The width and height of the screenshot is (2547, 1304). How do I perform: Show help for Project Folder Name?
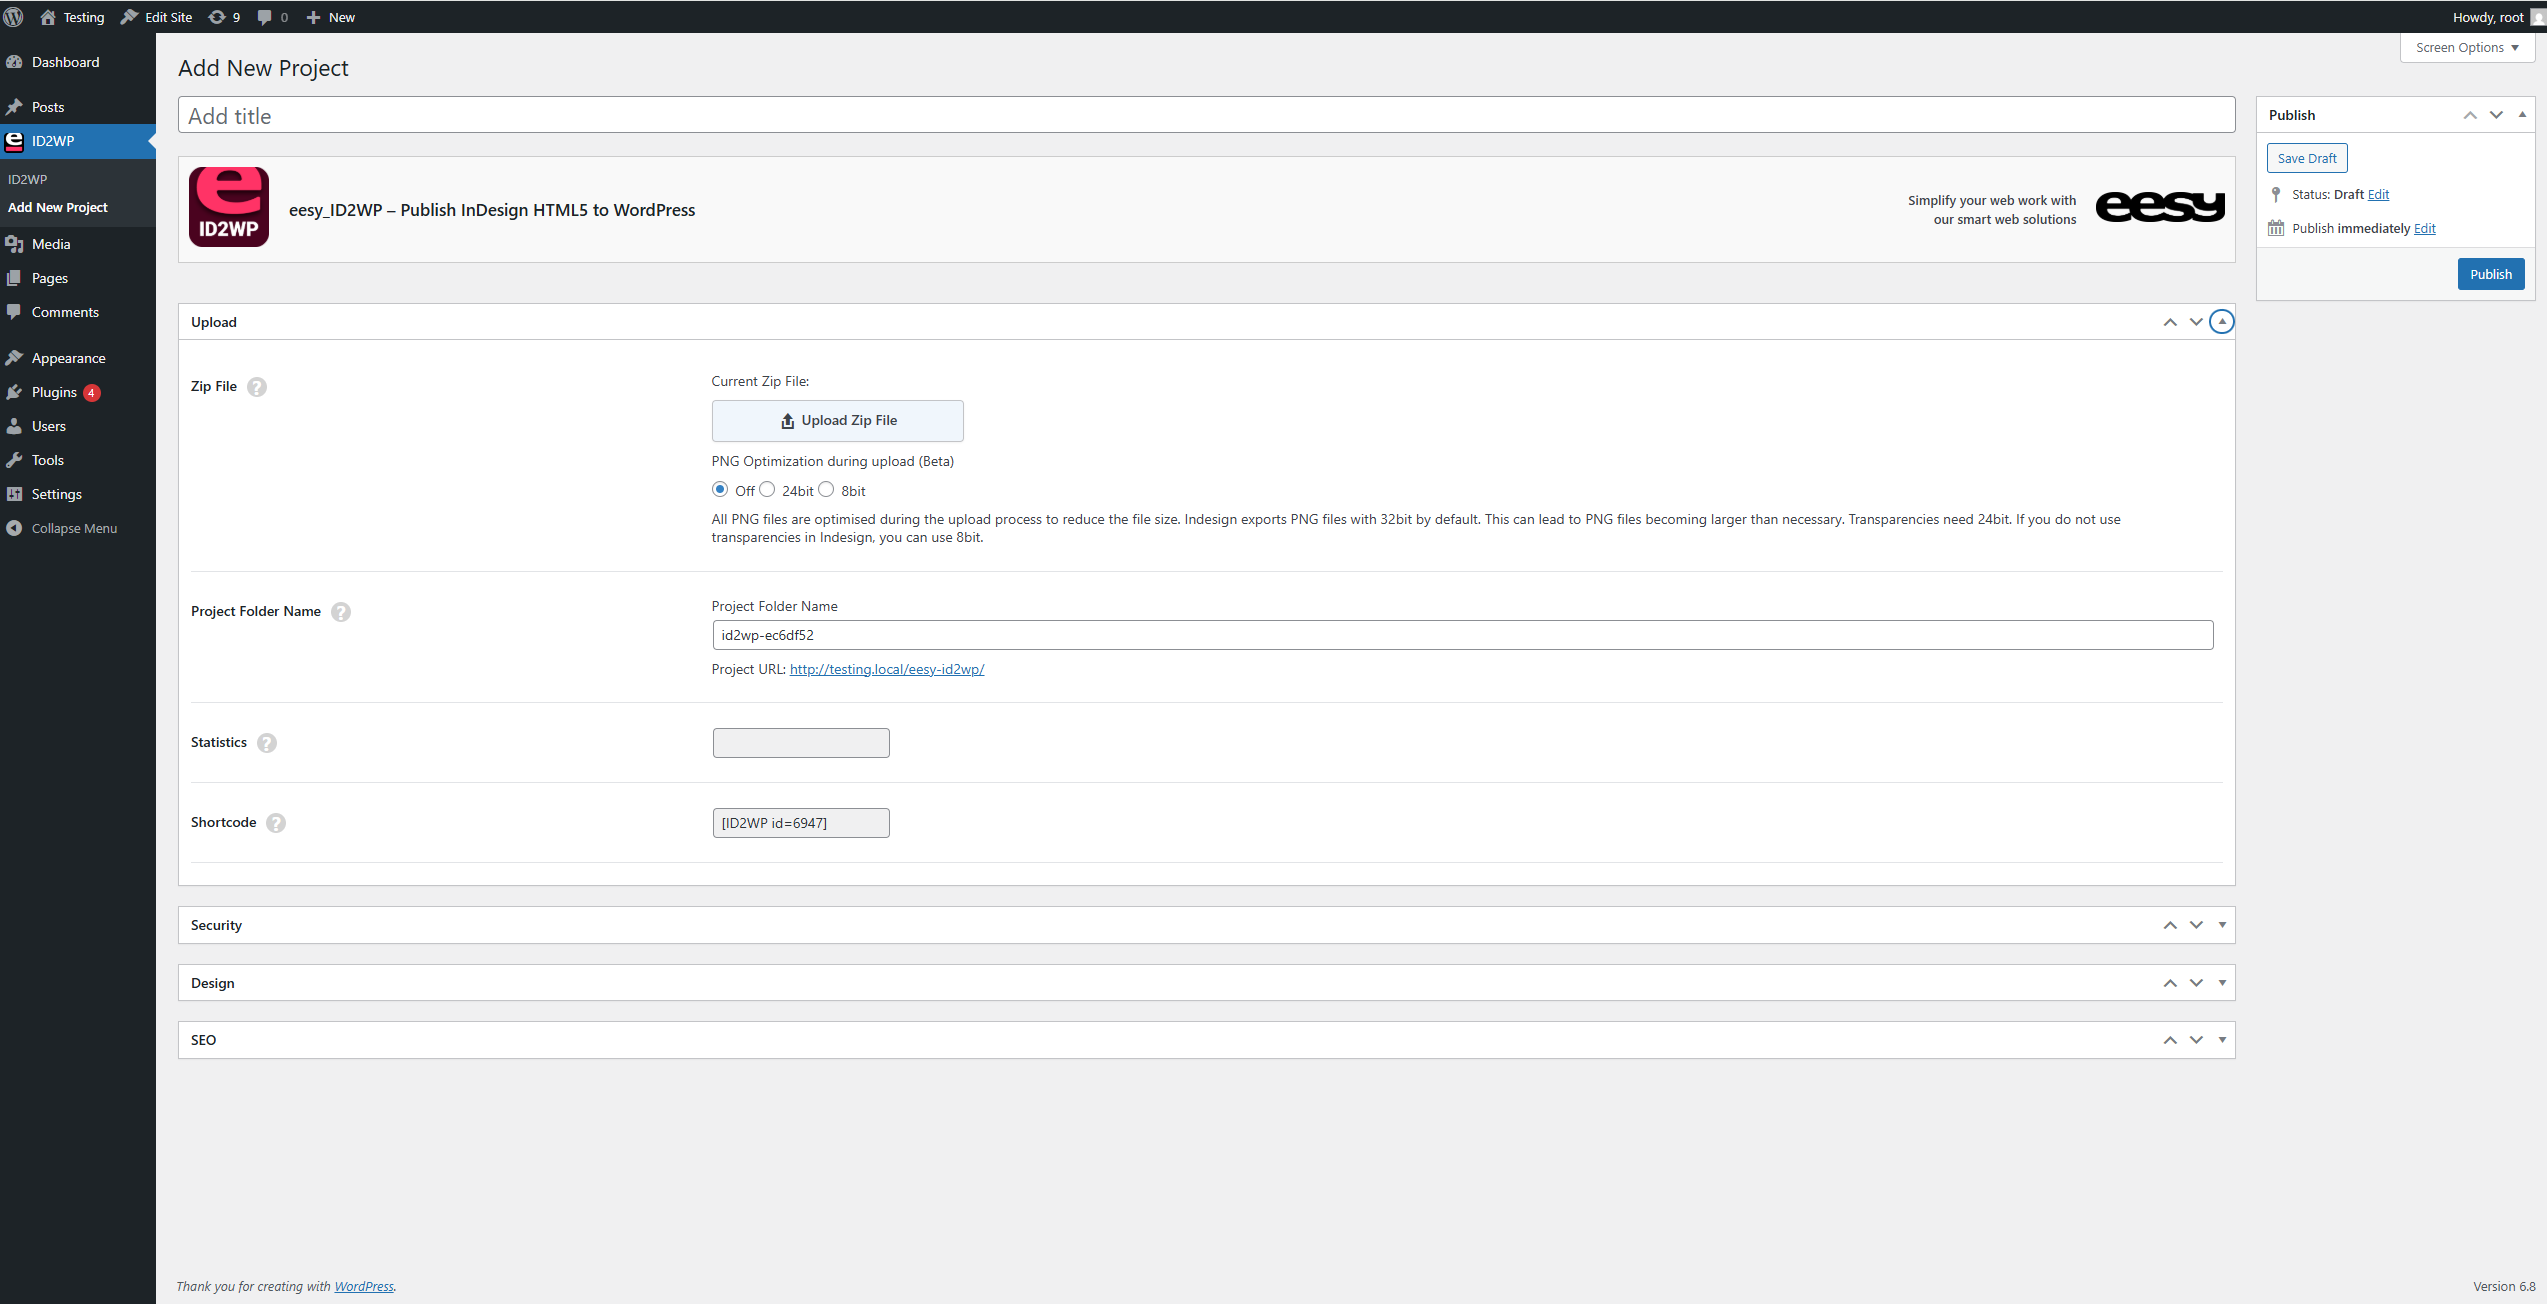point(341,612)
